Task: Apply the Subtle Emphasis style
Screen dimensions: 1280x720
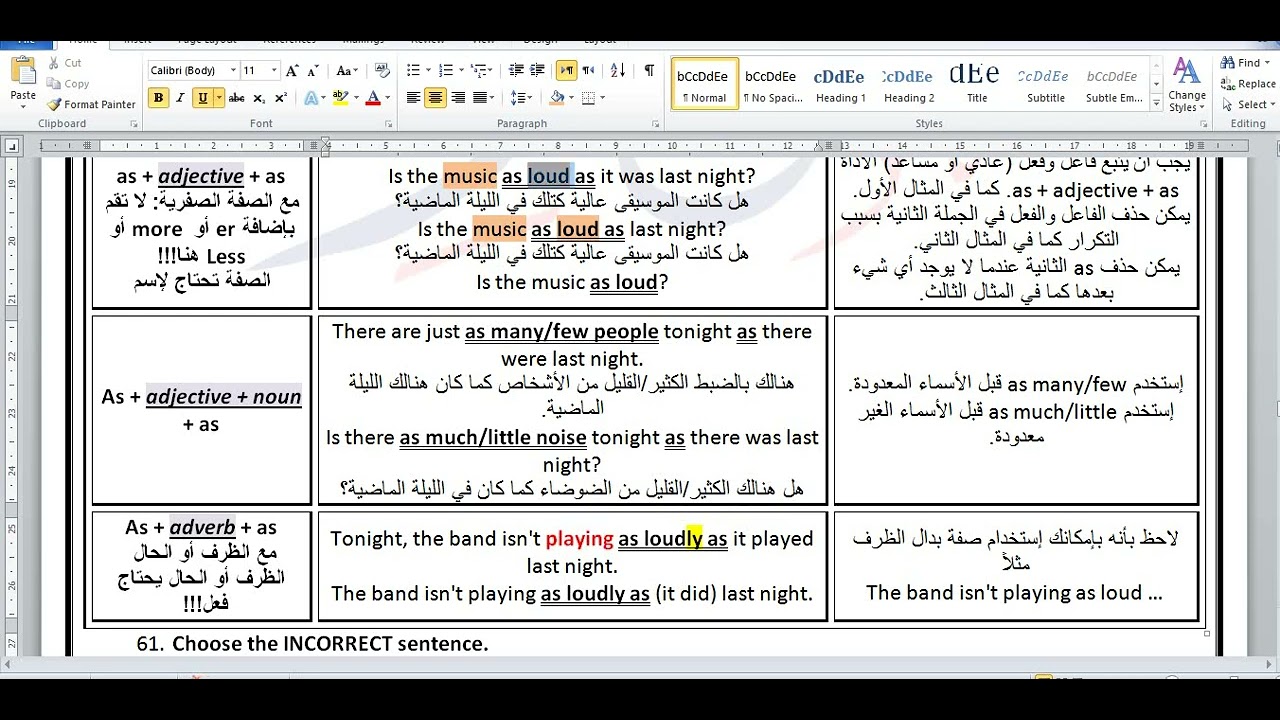Action: [1114, 84]
